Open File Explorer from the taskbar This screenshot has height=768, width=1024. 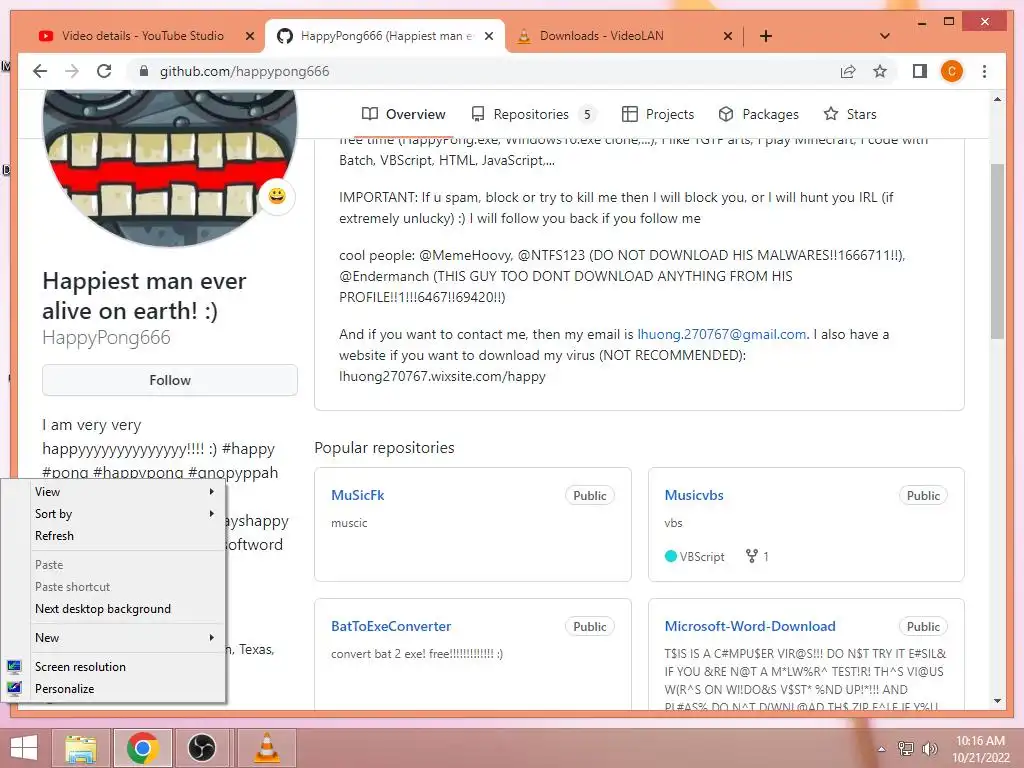click(x=82, y=748)
